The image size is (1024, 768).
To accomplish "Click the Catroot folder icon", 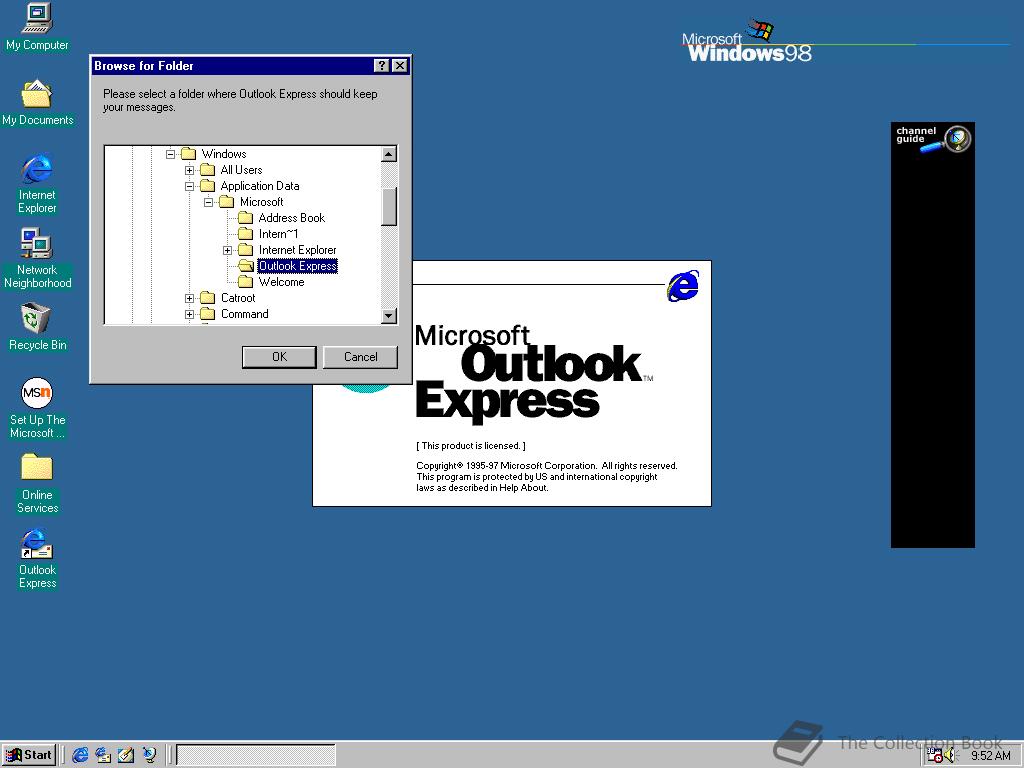I will tap(208, 298).
